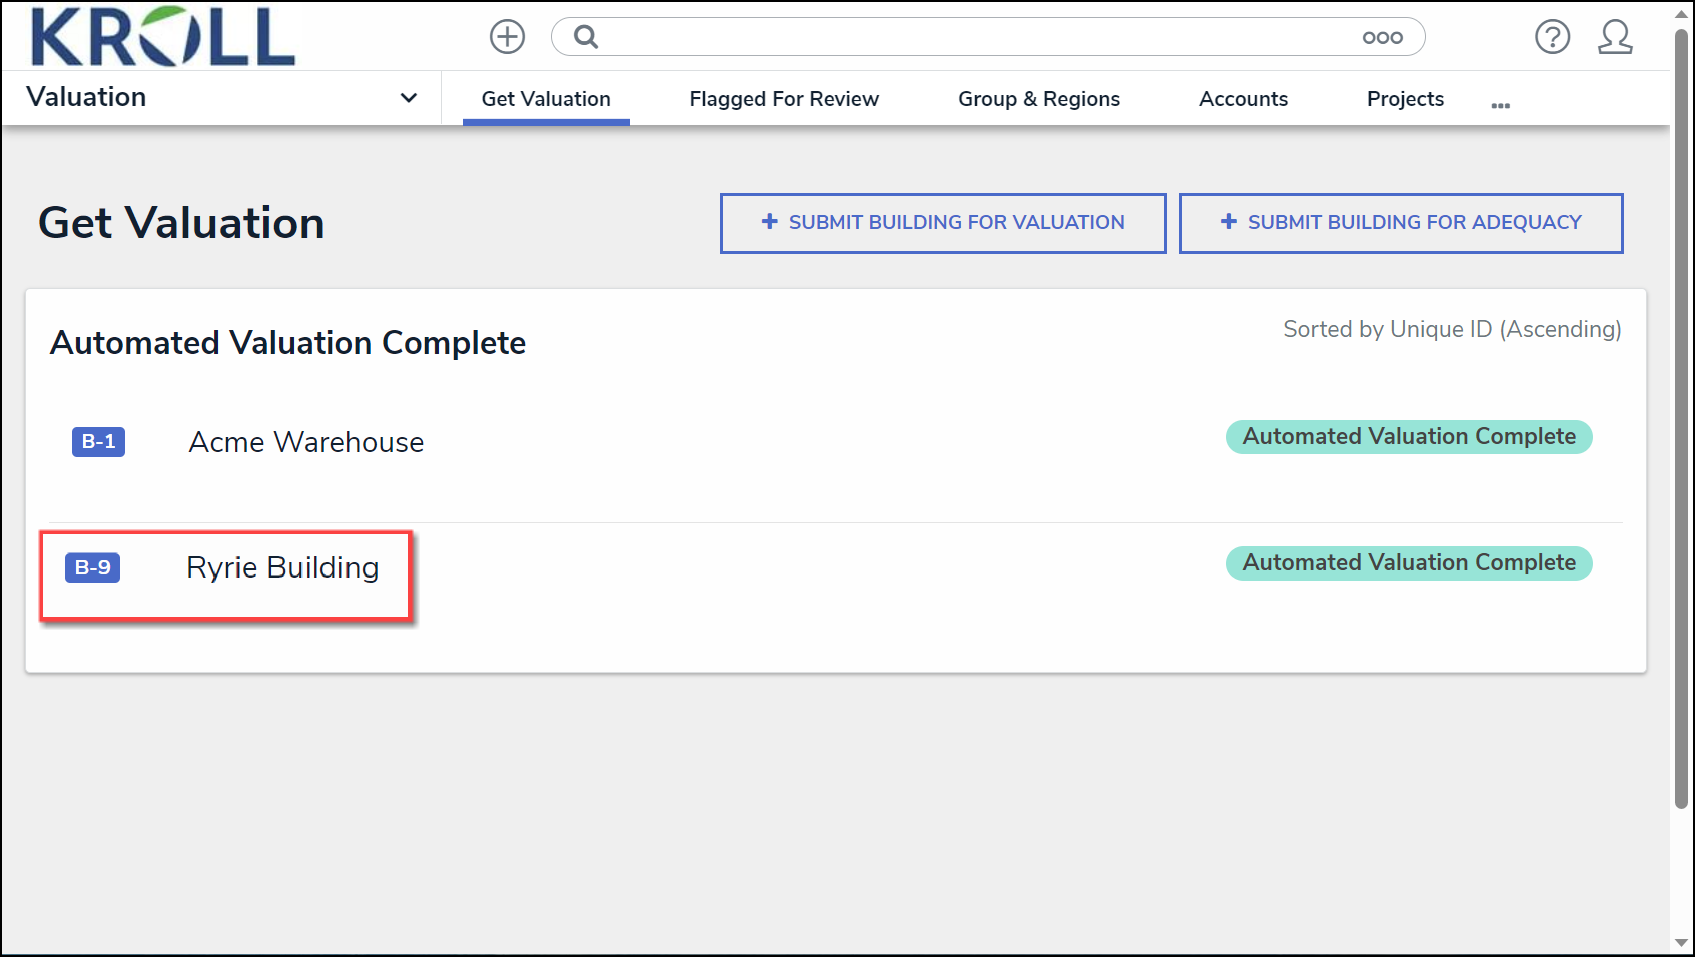Expand the Valuation application dropdown

(x=221, y=97)
